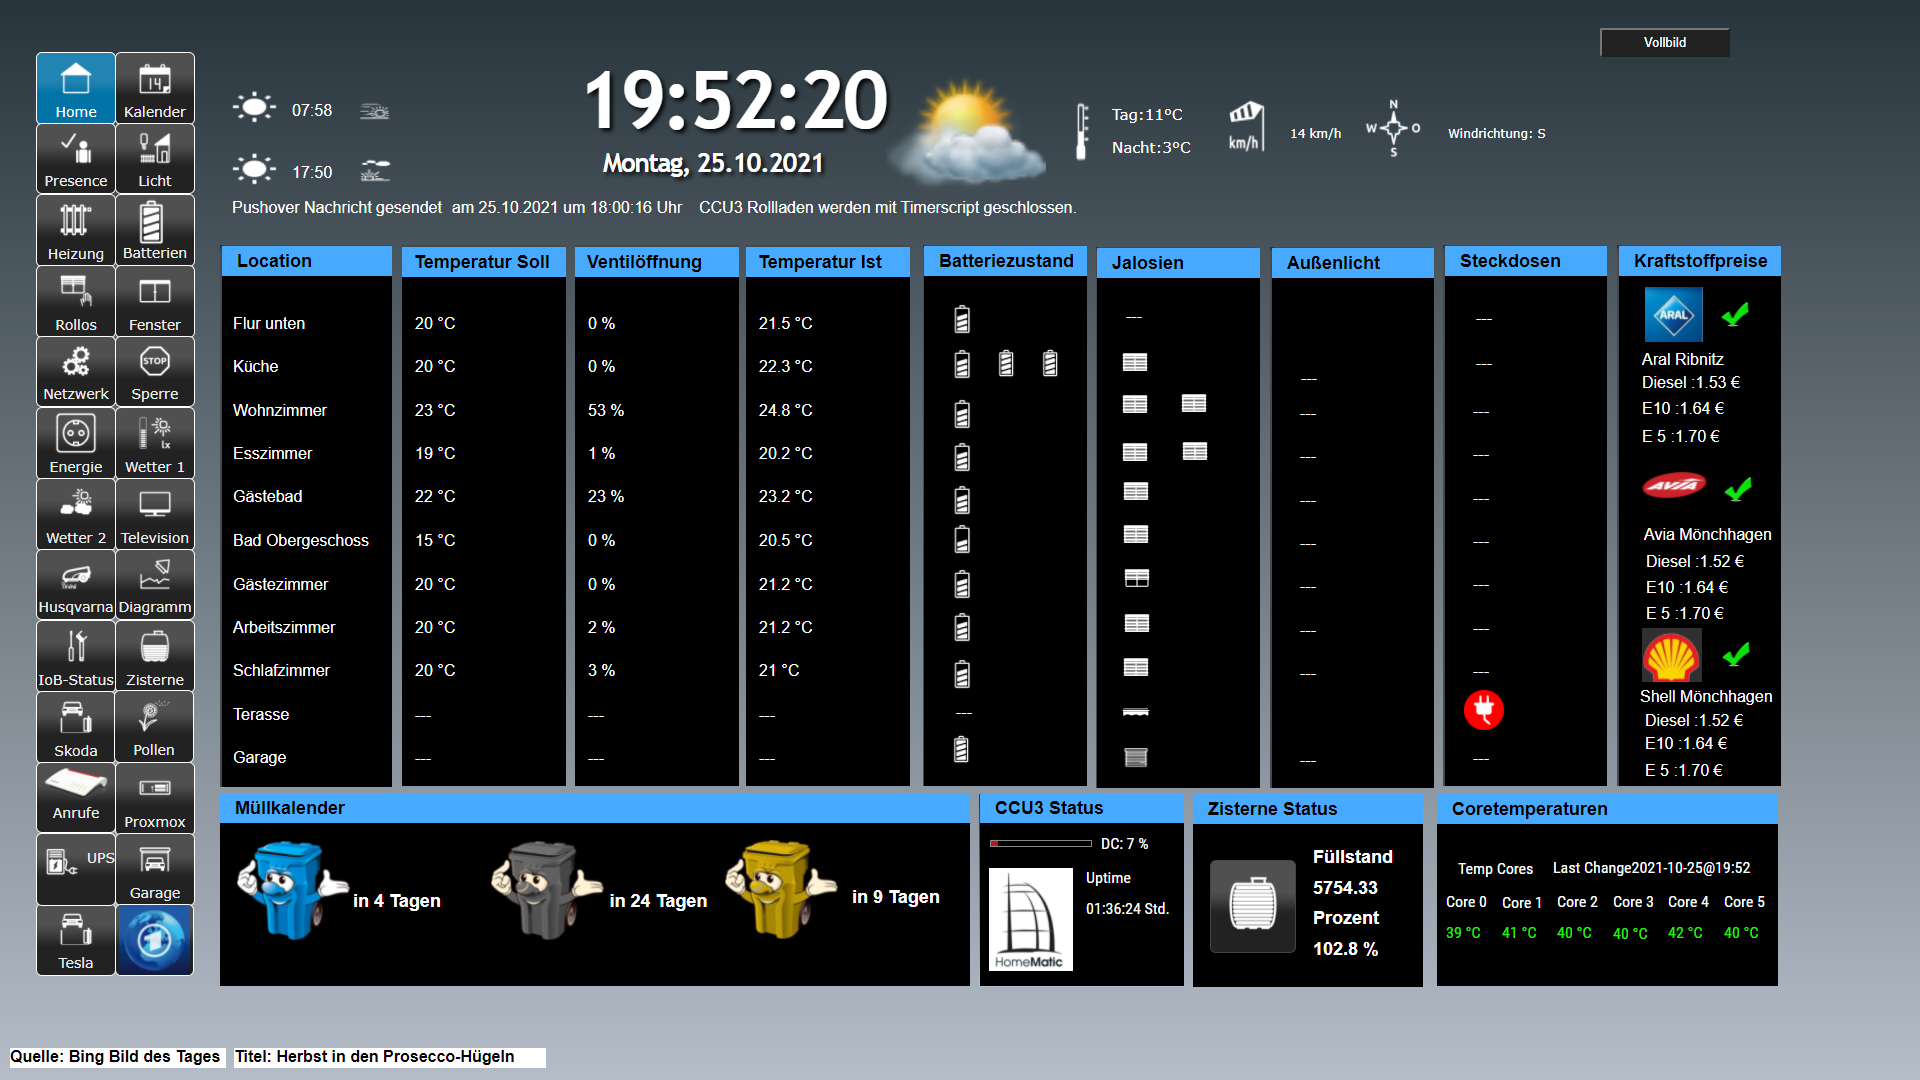Open the Rollos shutters page

coord(76,302)
